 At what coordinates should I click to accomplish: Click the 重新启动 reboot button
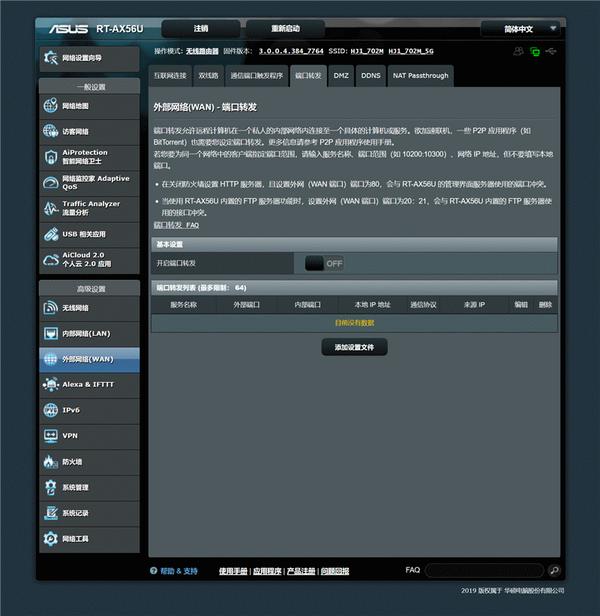coord(285,29)
